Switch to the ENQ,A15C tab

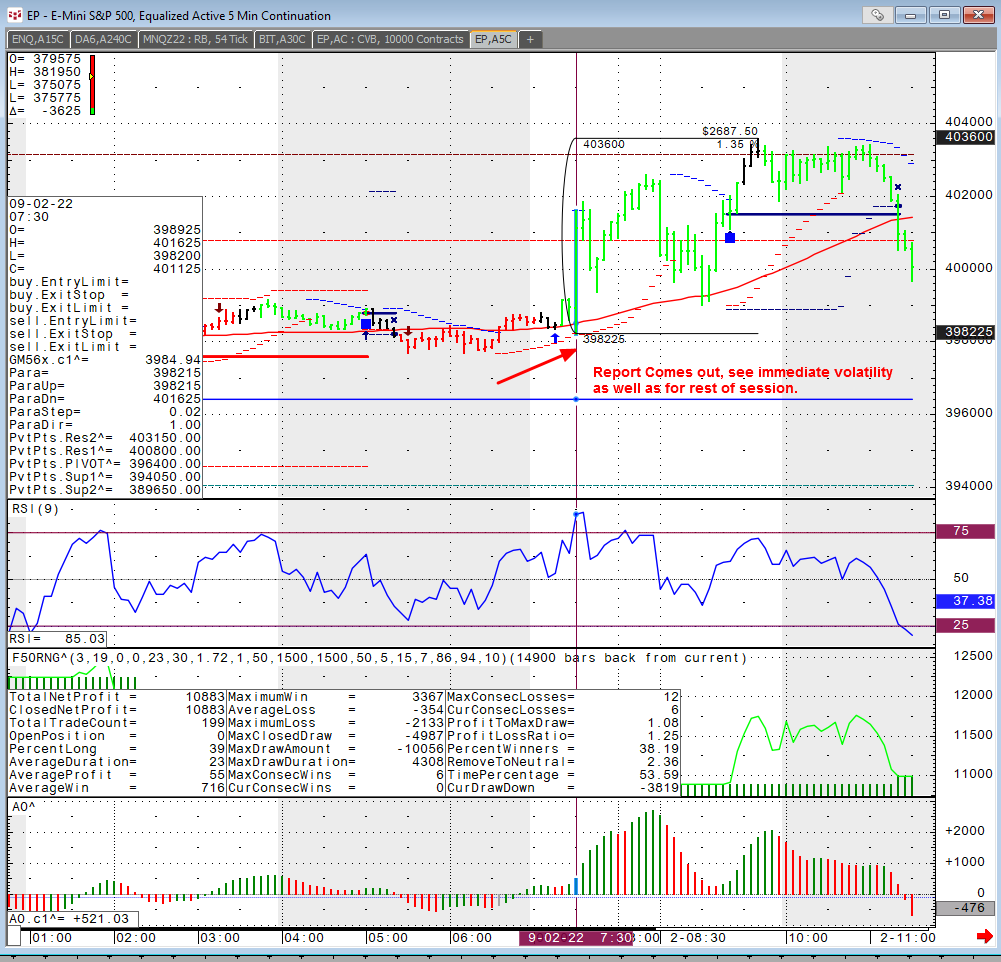[39, 39]
